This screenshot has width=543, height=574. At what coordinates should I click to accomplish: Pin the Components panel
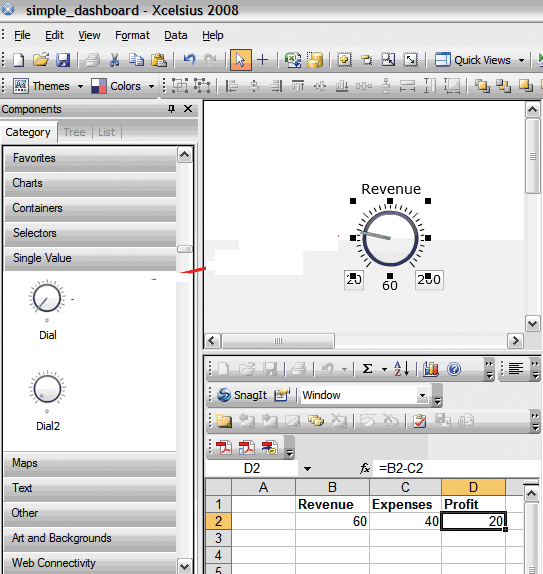tap(171, 109)
